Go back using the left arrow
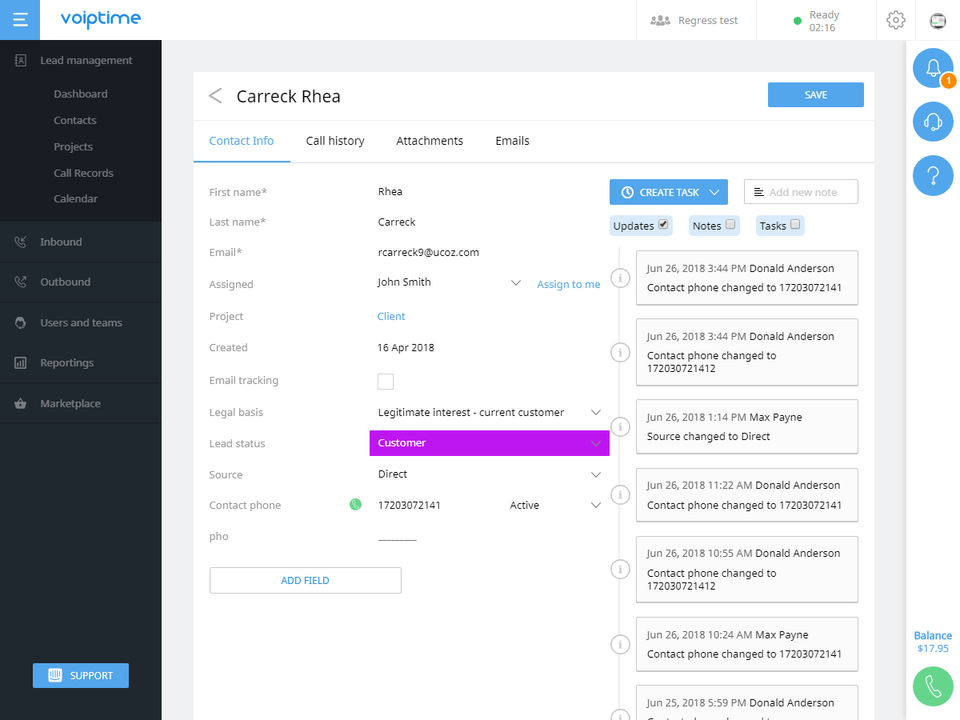960x720 pixels. pyautogui.click(x=215, y=96)
